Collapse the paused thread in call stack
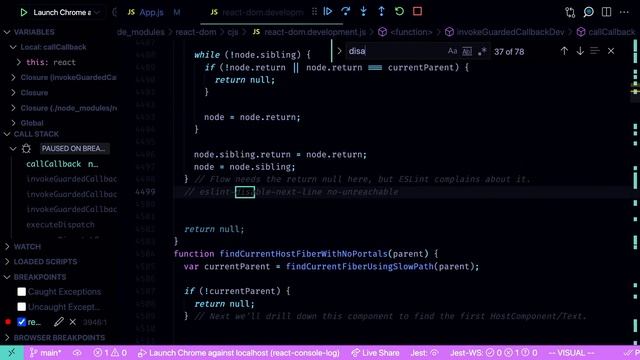640x360 pixels. [13, 149]
